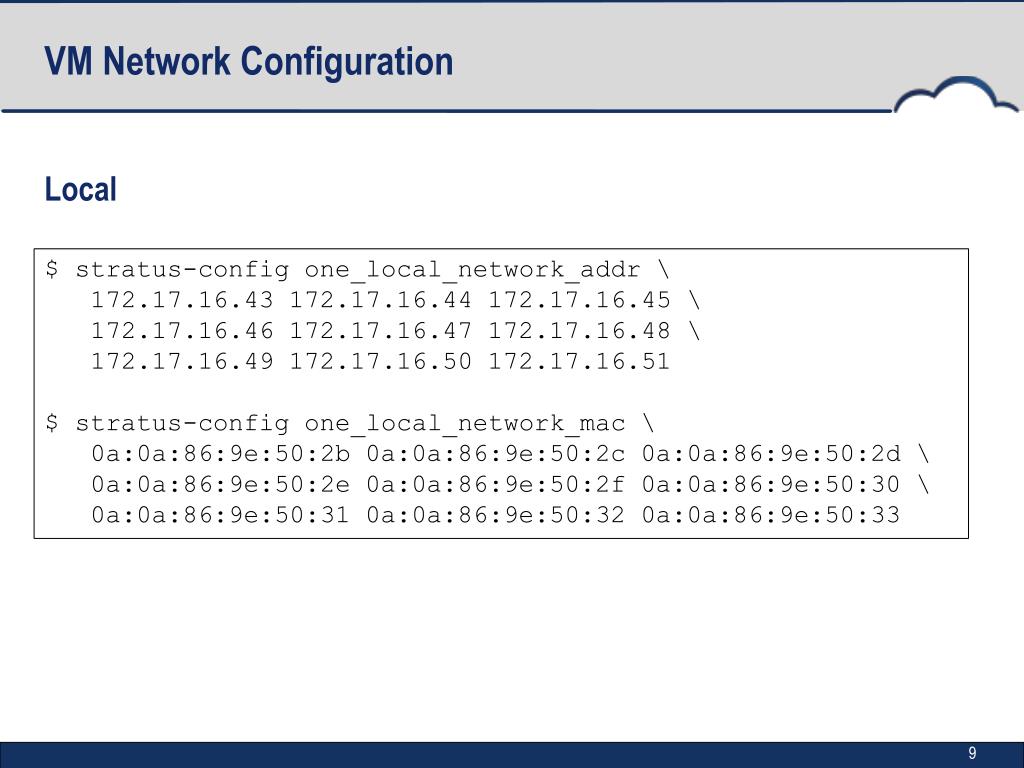Click MAC address 0a:0a:86:9e:50:30
Image resolution: width=1024 pixels, height=768 pixels.
[x=771, y=484]
